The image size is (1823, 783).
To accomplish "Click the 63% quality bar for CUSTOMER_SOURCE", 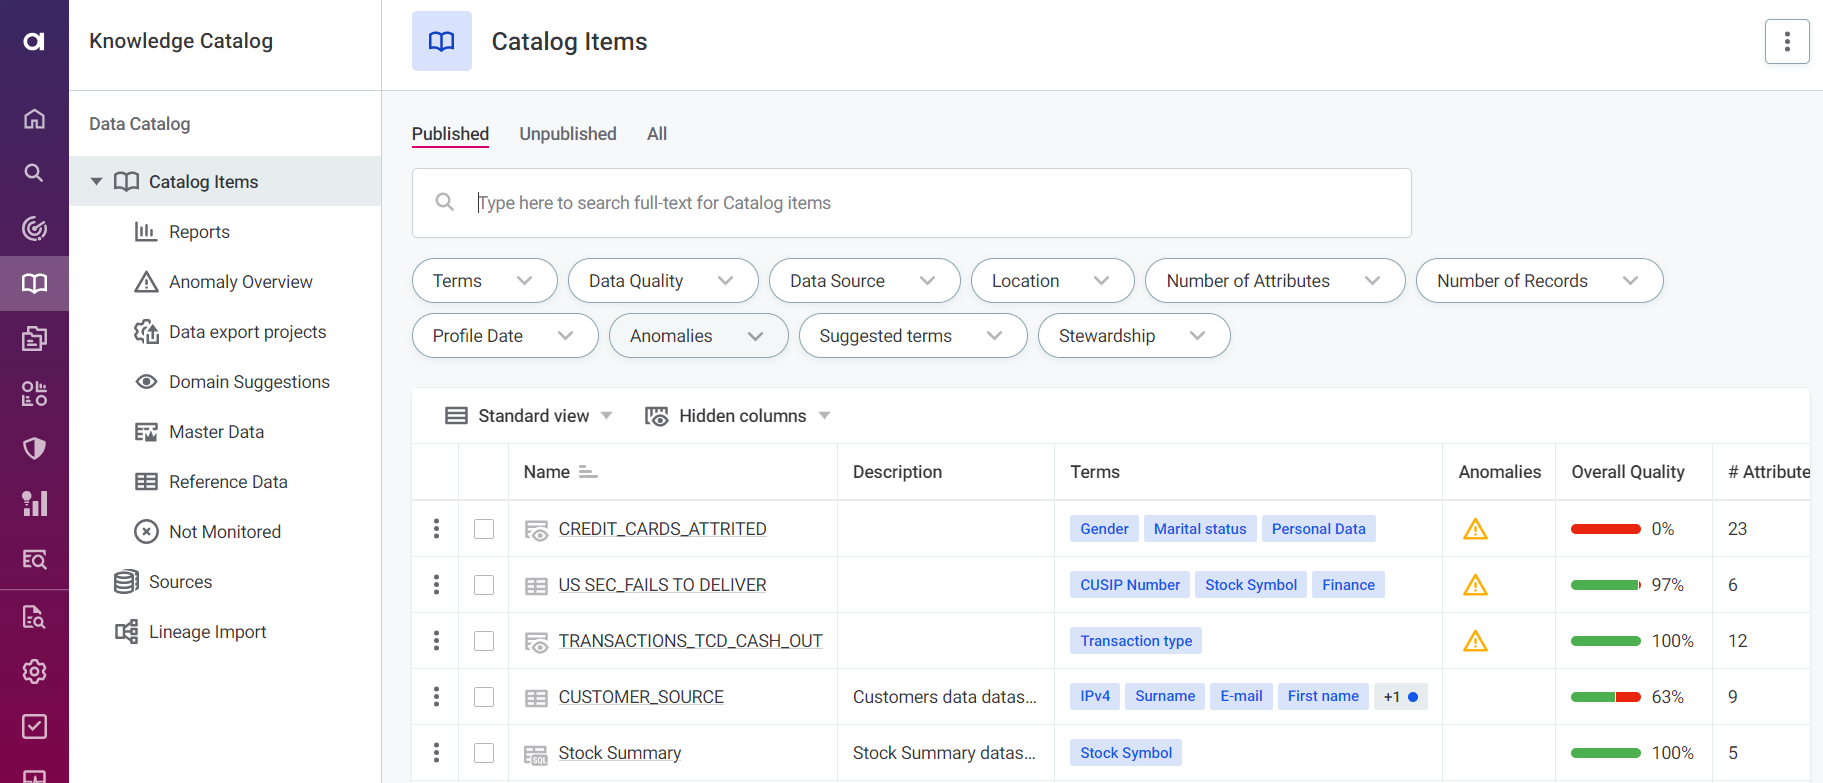I will pyautogui.click(x=1605, y=697).
